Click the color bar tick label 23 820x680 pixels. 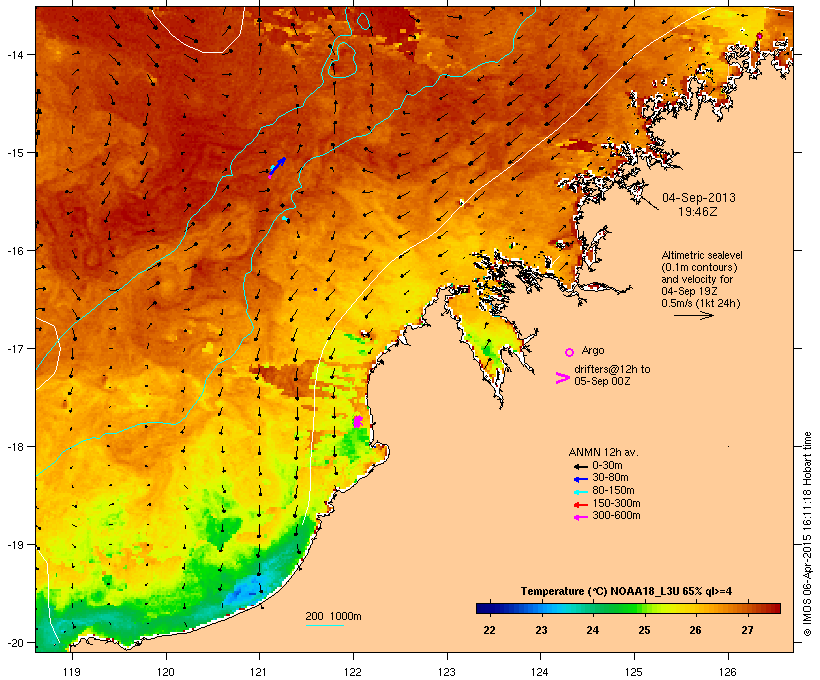[541, 630]
